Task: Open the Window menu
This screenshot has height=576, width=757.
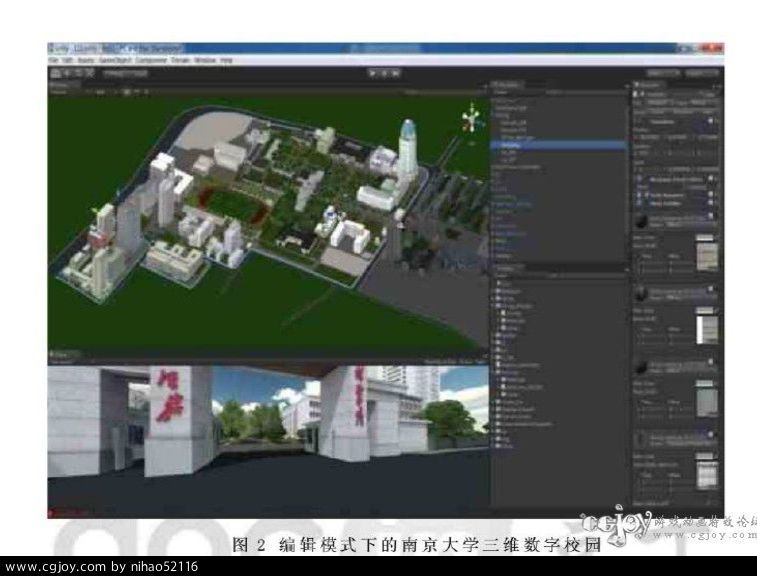Action: click(x=205, y=60)
